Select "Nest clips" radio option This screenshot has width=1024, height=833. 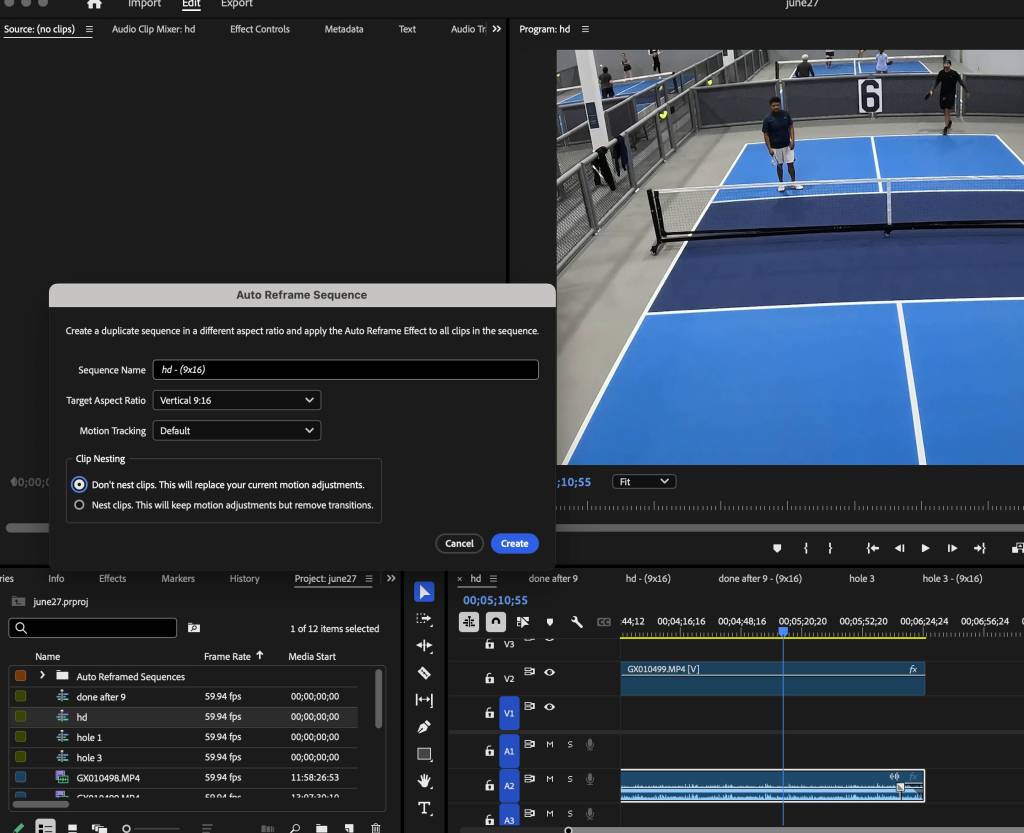click(x=79, y=505)
